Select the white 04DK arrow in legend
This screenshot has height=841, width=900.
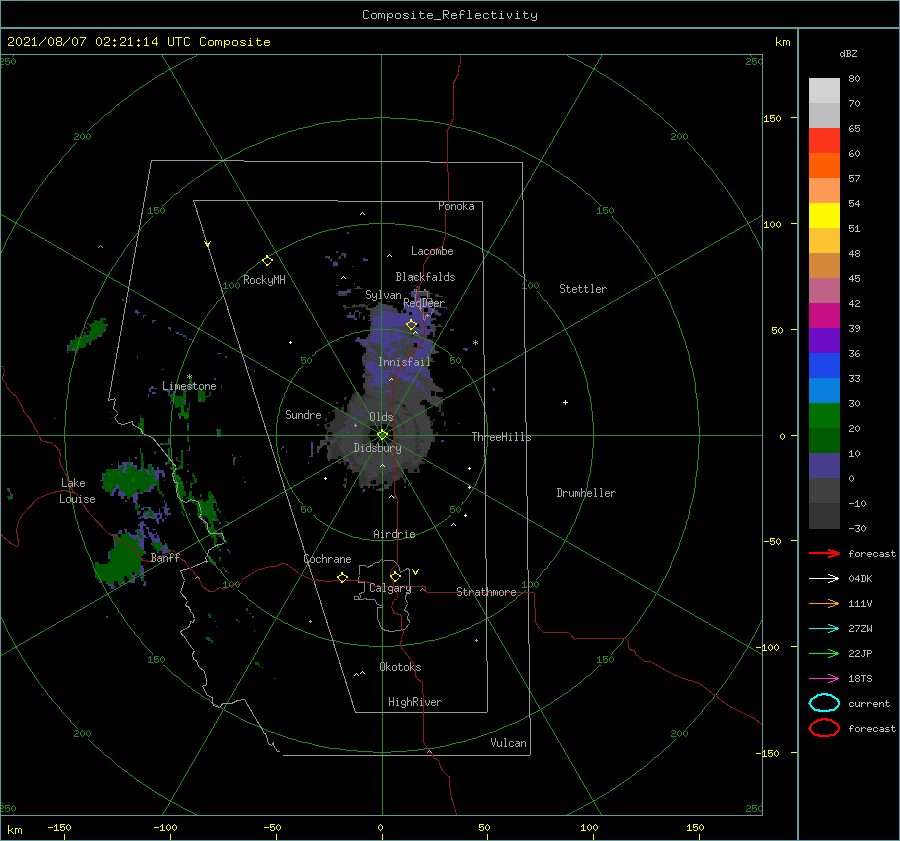tap(824, 578)
